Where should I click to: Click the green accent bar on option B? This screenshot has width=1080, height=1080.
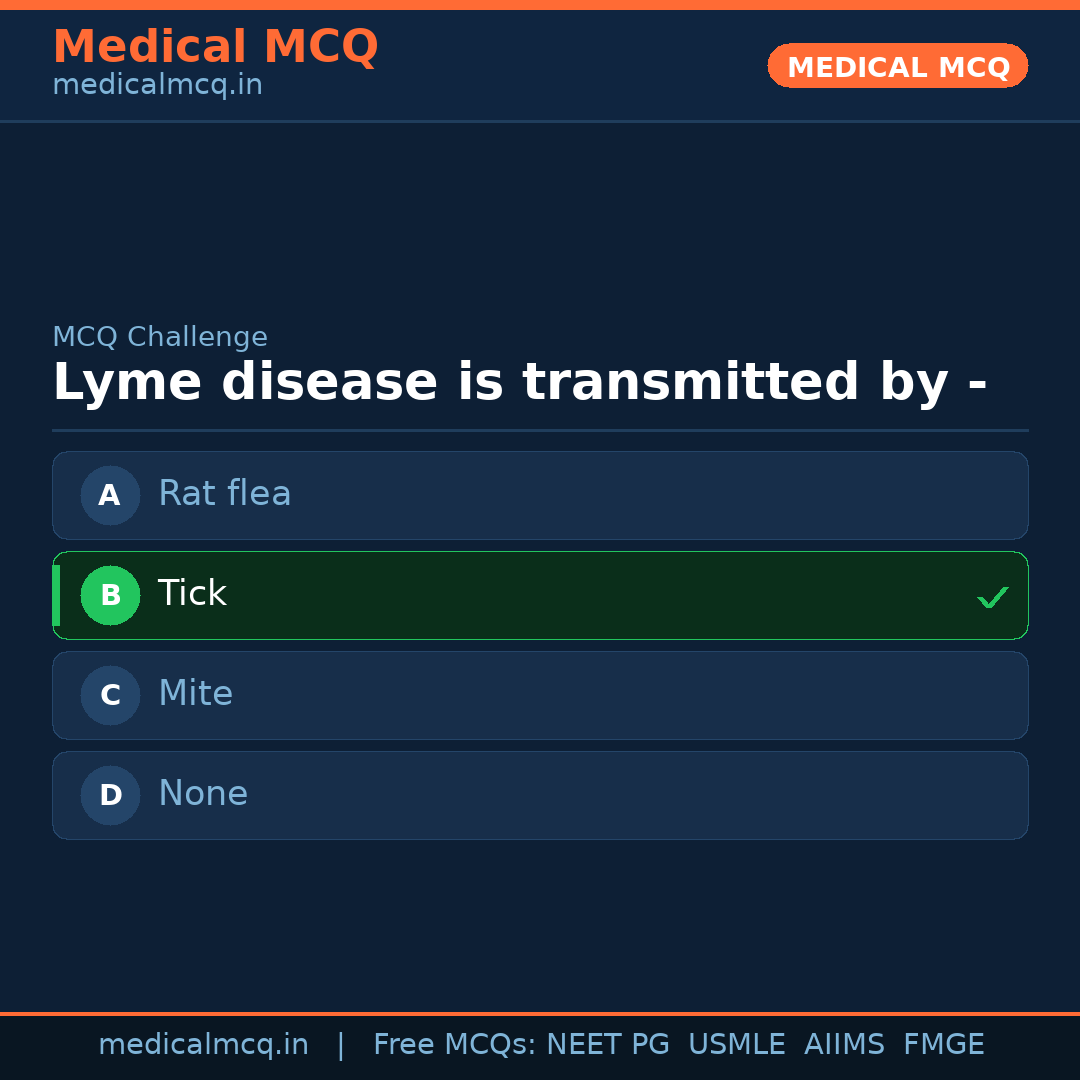(56, 595)
